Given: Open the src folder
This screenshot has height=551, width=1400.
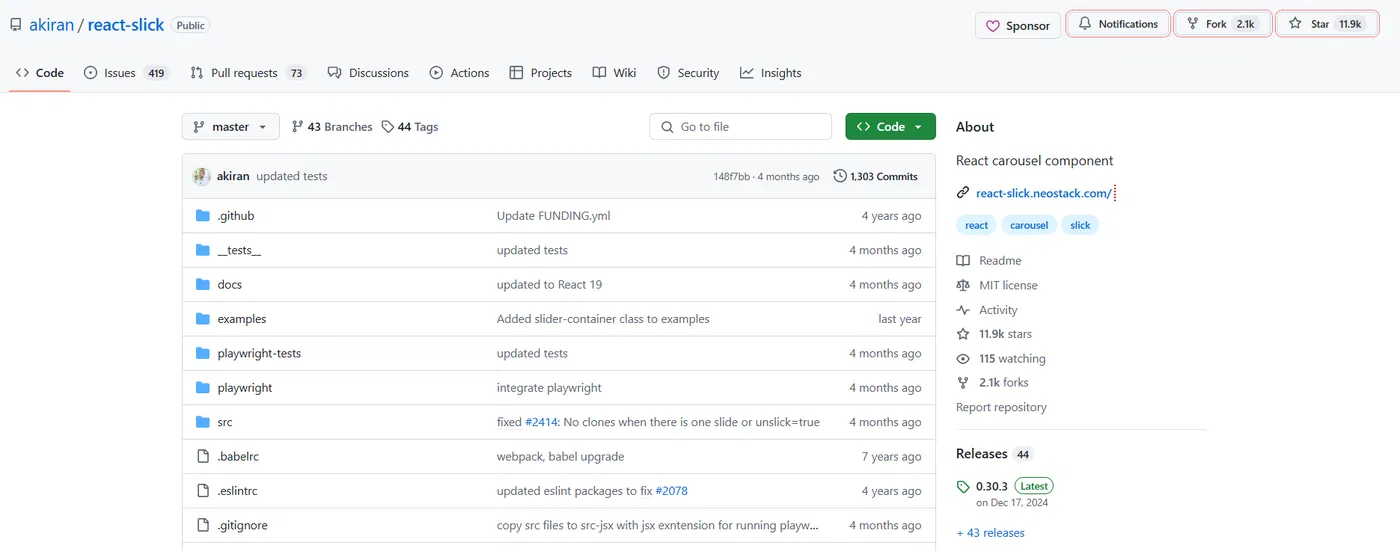Looking at the screenshot, I should tap(225, 422).
